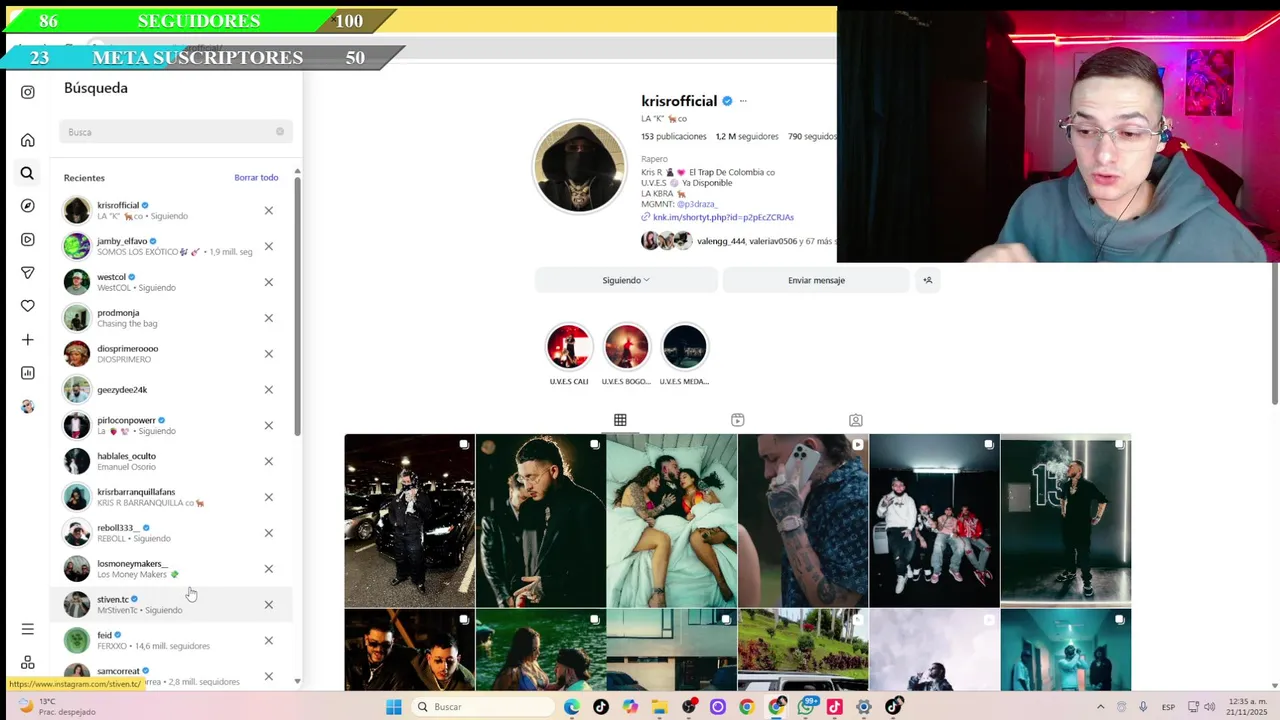Screen dimensions: 1280x720
Task: Open the @p3draza_ mention link
Action: (x=697, y=204)
